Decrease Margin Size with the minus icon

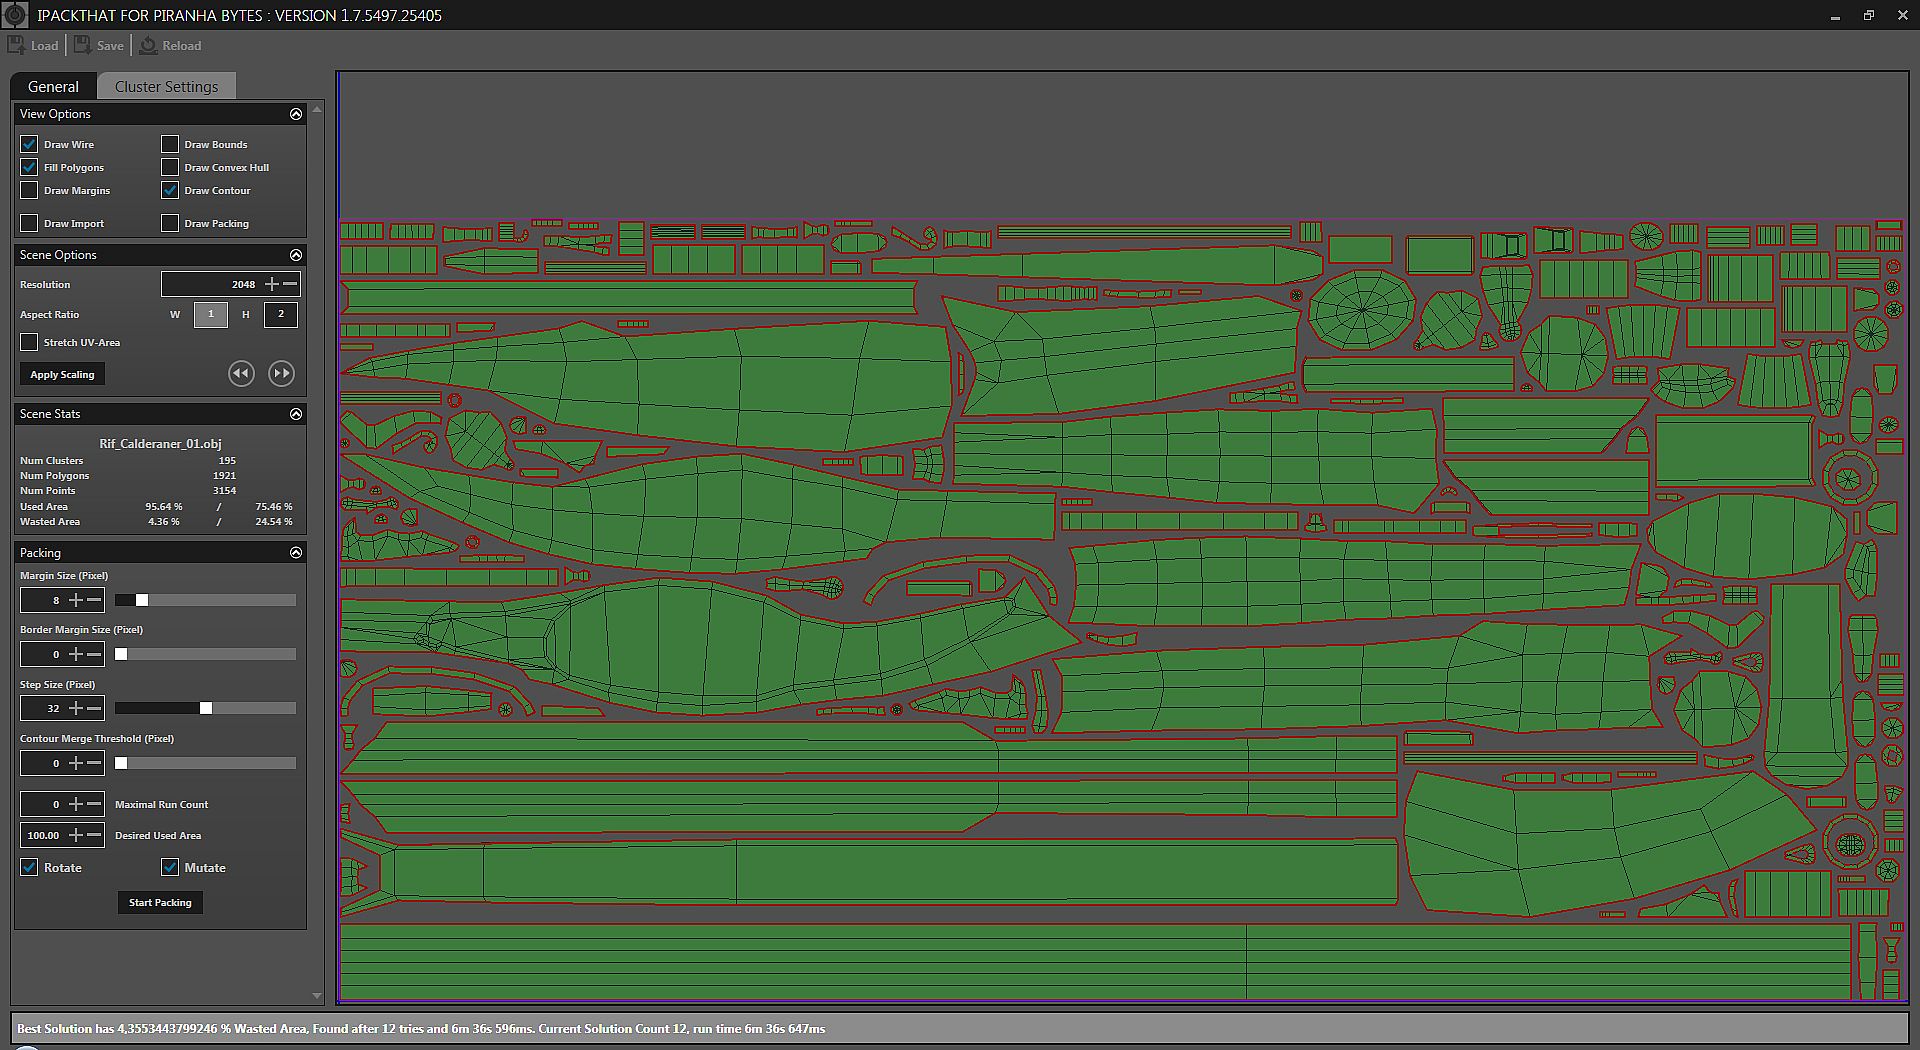click(x=94, y=600)
